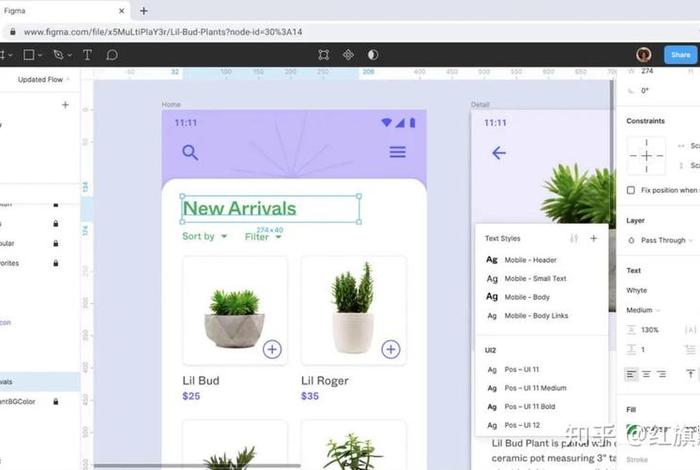Open the Medium font weight dropdown
This screenshot has height=470, width=700.
coord(643,310)
